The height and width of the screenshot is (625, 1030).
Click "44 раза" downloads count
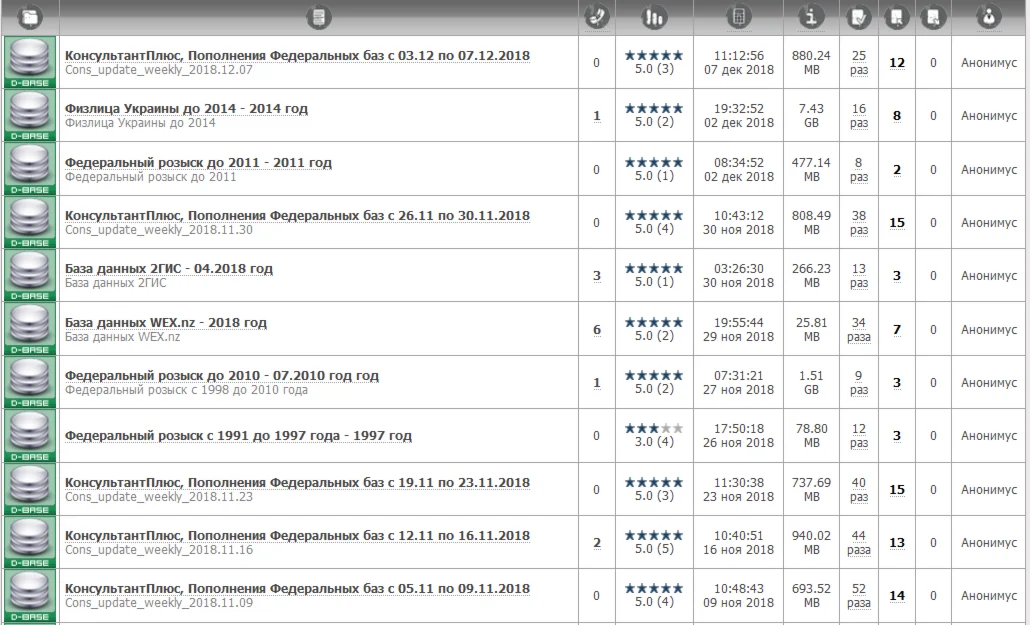point(859,543)
